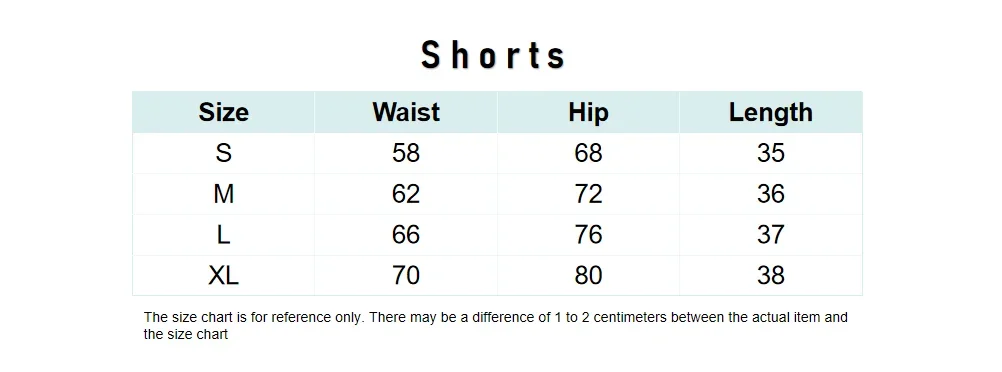
Task: Click length value 35
Action: click(771, 153)
